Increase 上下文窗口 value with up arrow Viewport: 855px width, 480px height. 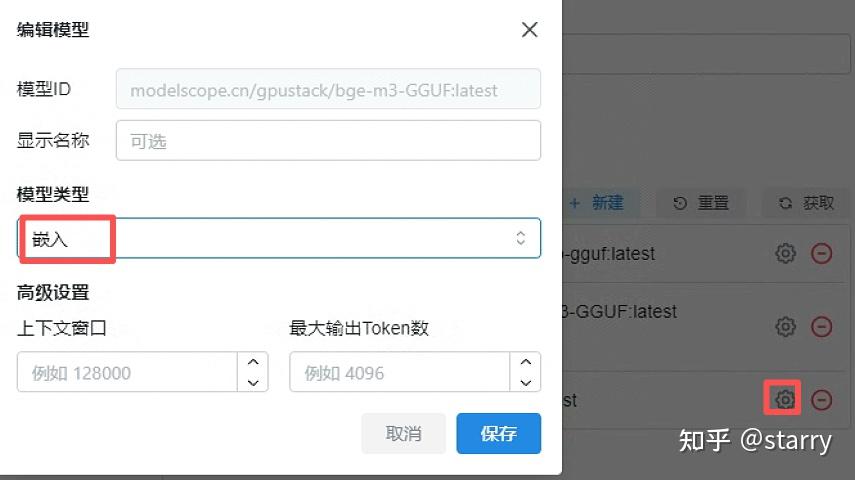point(253,362)
